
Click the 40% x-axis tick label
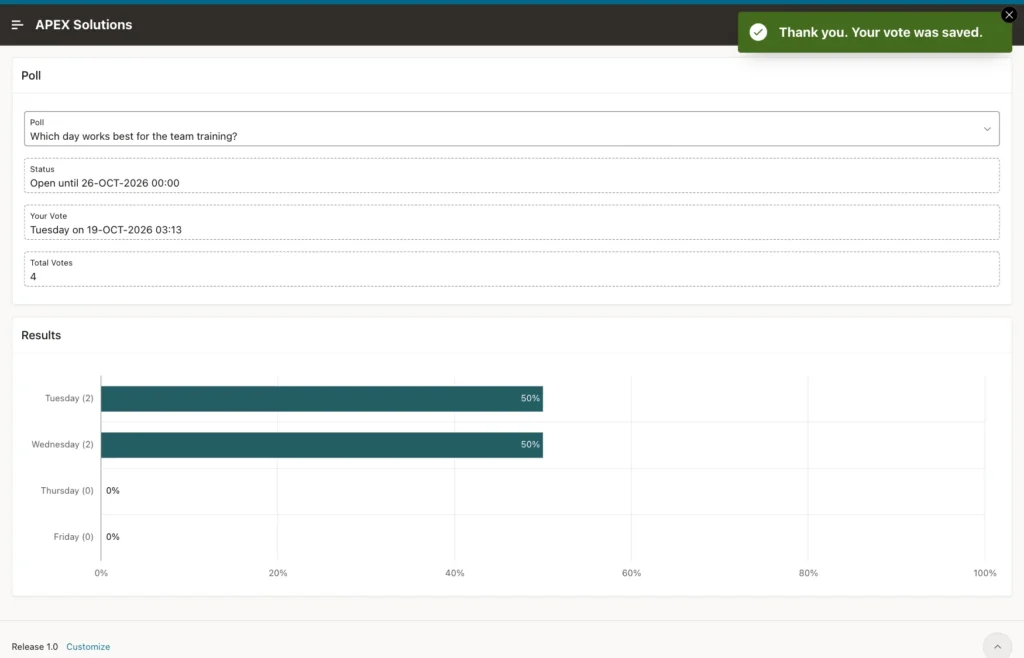pyautogui.click(x=455, y=573)
